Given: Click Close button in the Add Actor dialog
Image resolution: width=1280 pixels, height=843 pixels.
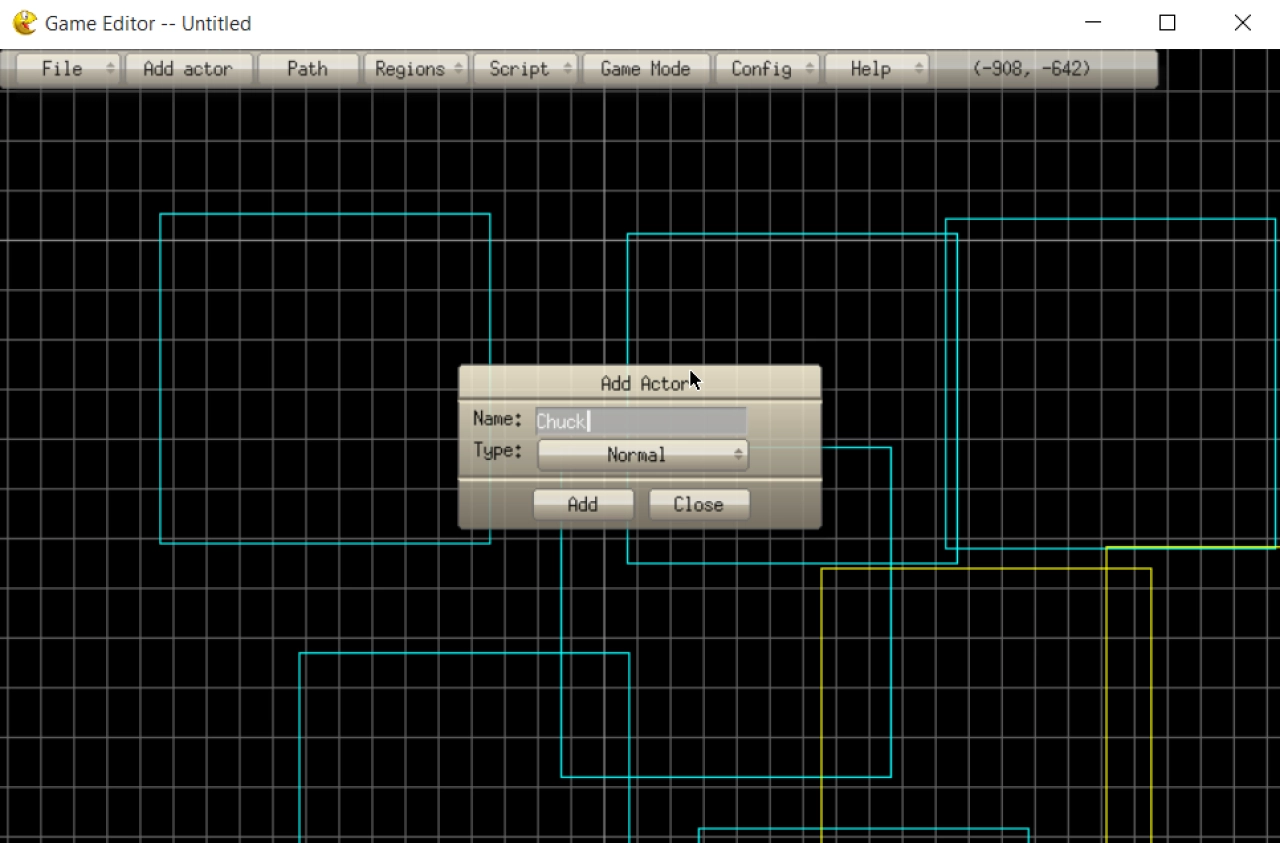Looking at the screenshot, I should [699, 505].
